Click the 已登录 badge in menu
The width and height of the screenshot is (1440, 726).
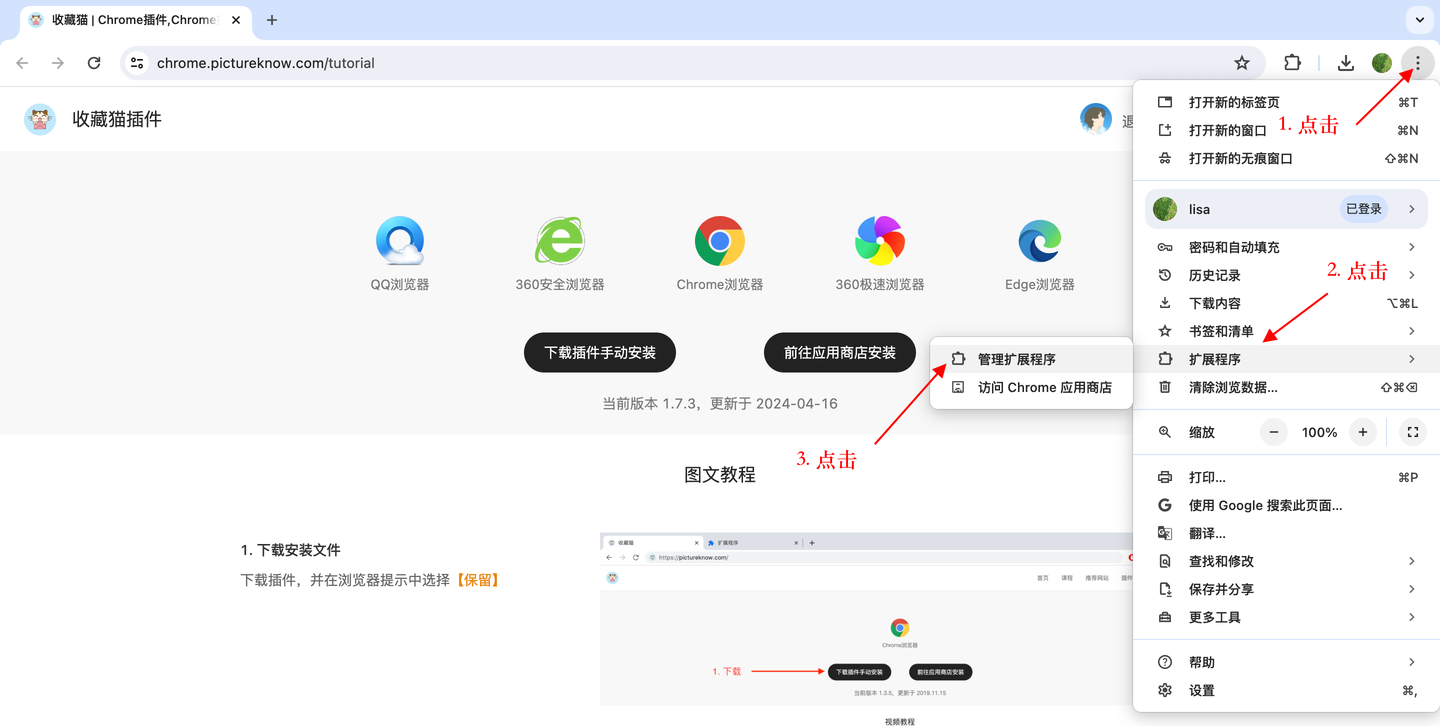pos(1364,209)
